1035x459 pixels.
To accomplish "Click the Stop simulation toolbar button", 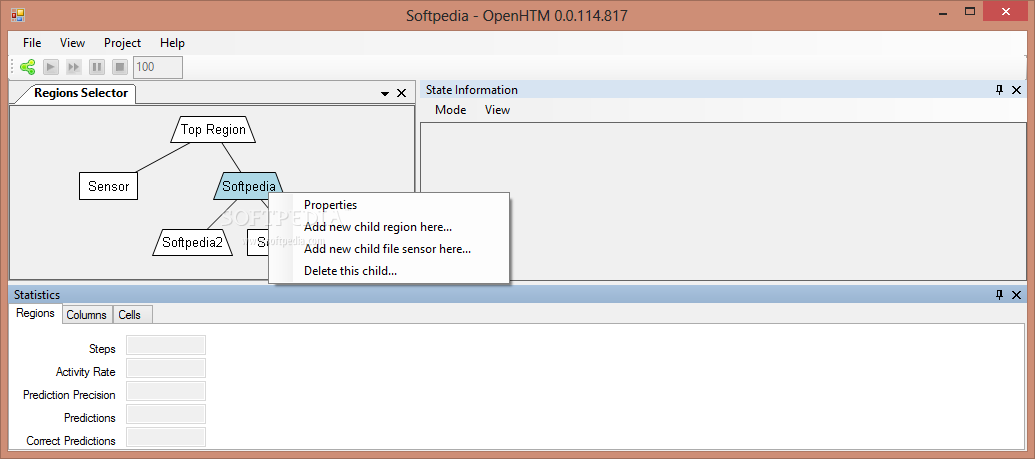I will point(119,67).
